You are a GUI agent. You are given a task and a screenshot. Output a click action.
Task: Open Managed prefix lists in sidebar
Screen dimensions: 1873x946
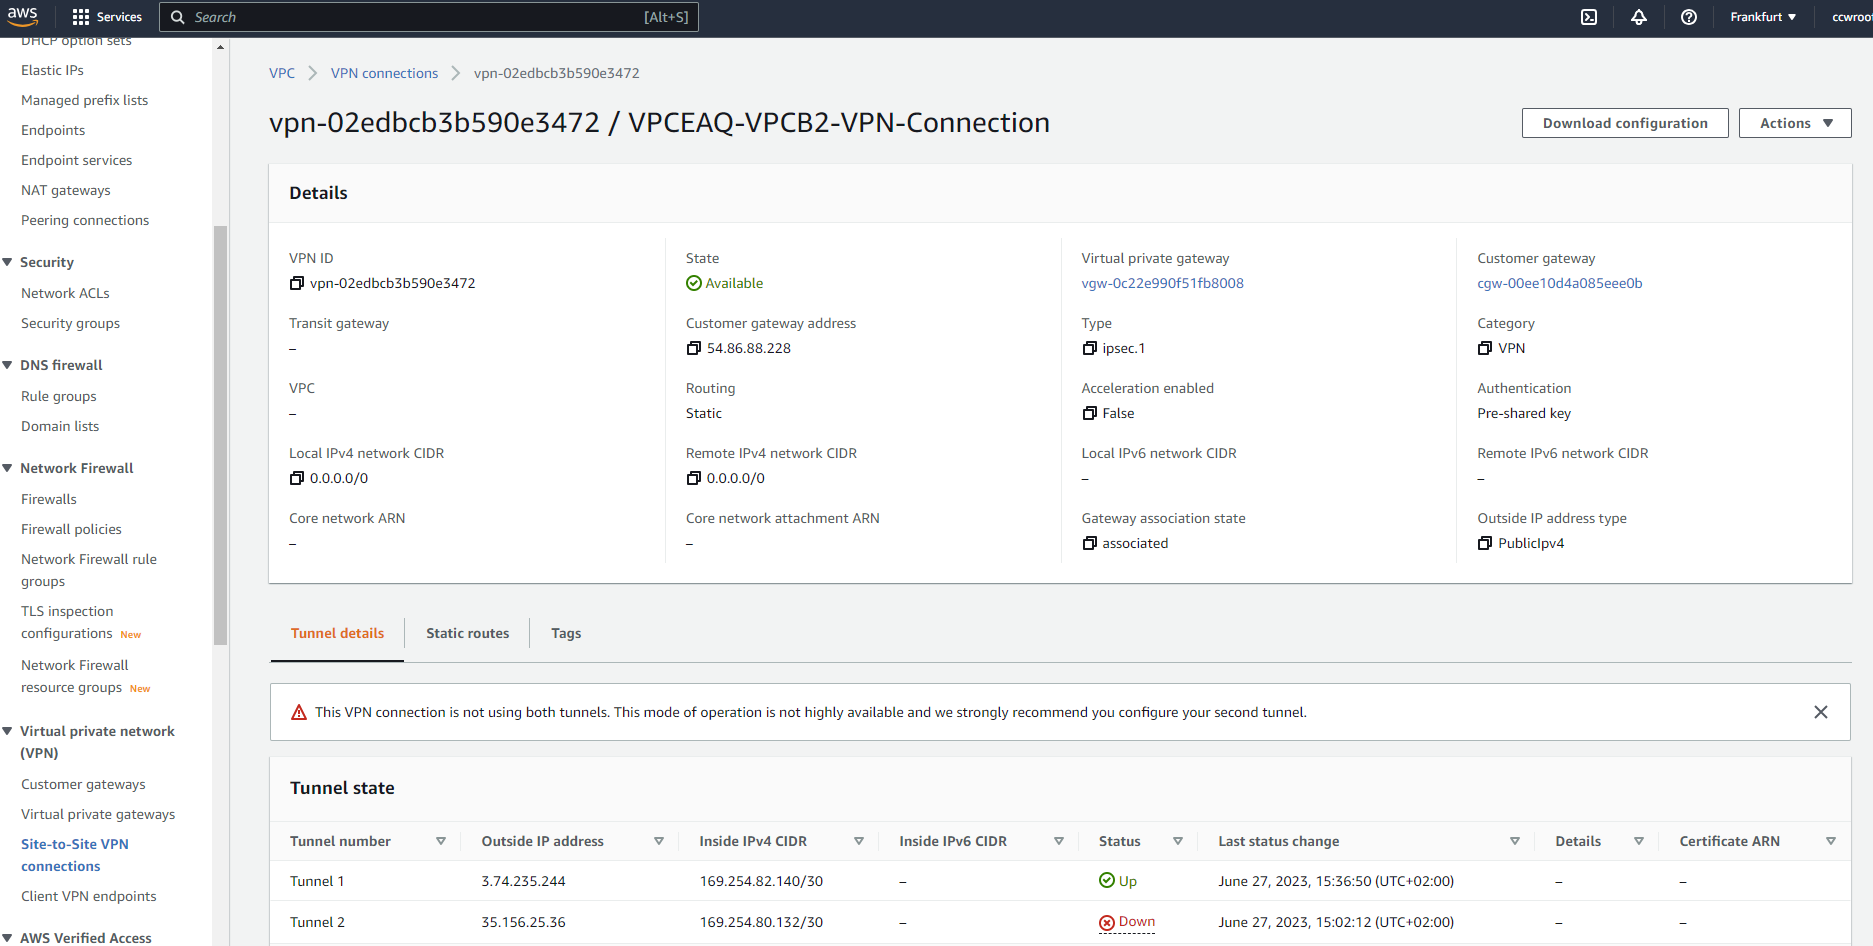point(84,100)
